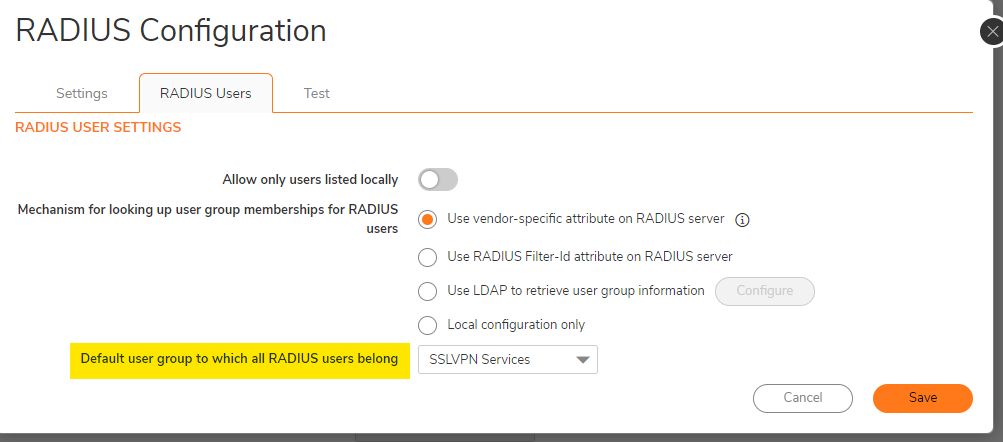This screenshot has width=1003, height=442.
Task: Click the info icon beside vendor-specific attribute
Action: click(743, 219)
